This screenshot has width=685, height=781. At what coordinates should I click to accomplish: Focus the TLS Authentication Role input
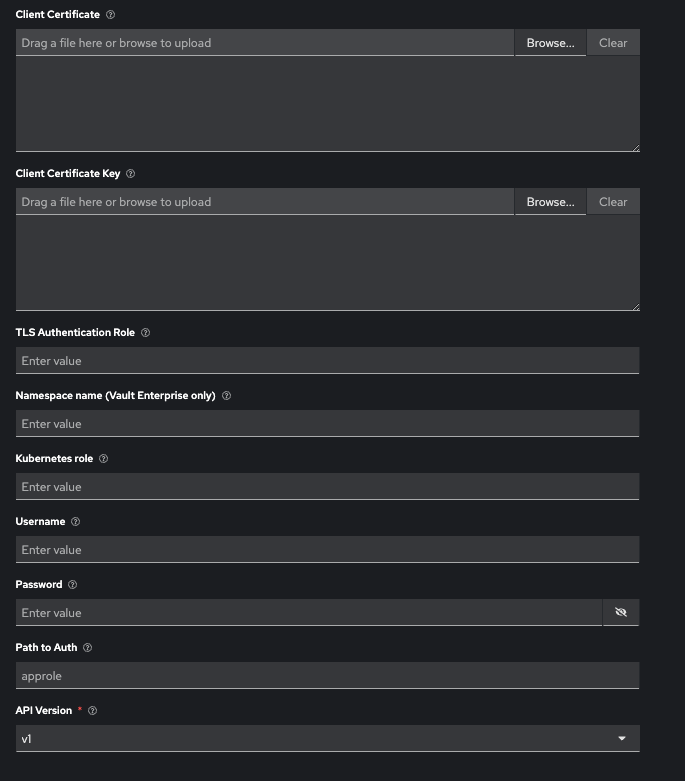[327, 361]
